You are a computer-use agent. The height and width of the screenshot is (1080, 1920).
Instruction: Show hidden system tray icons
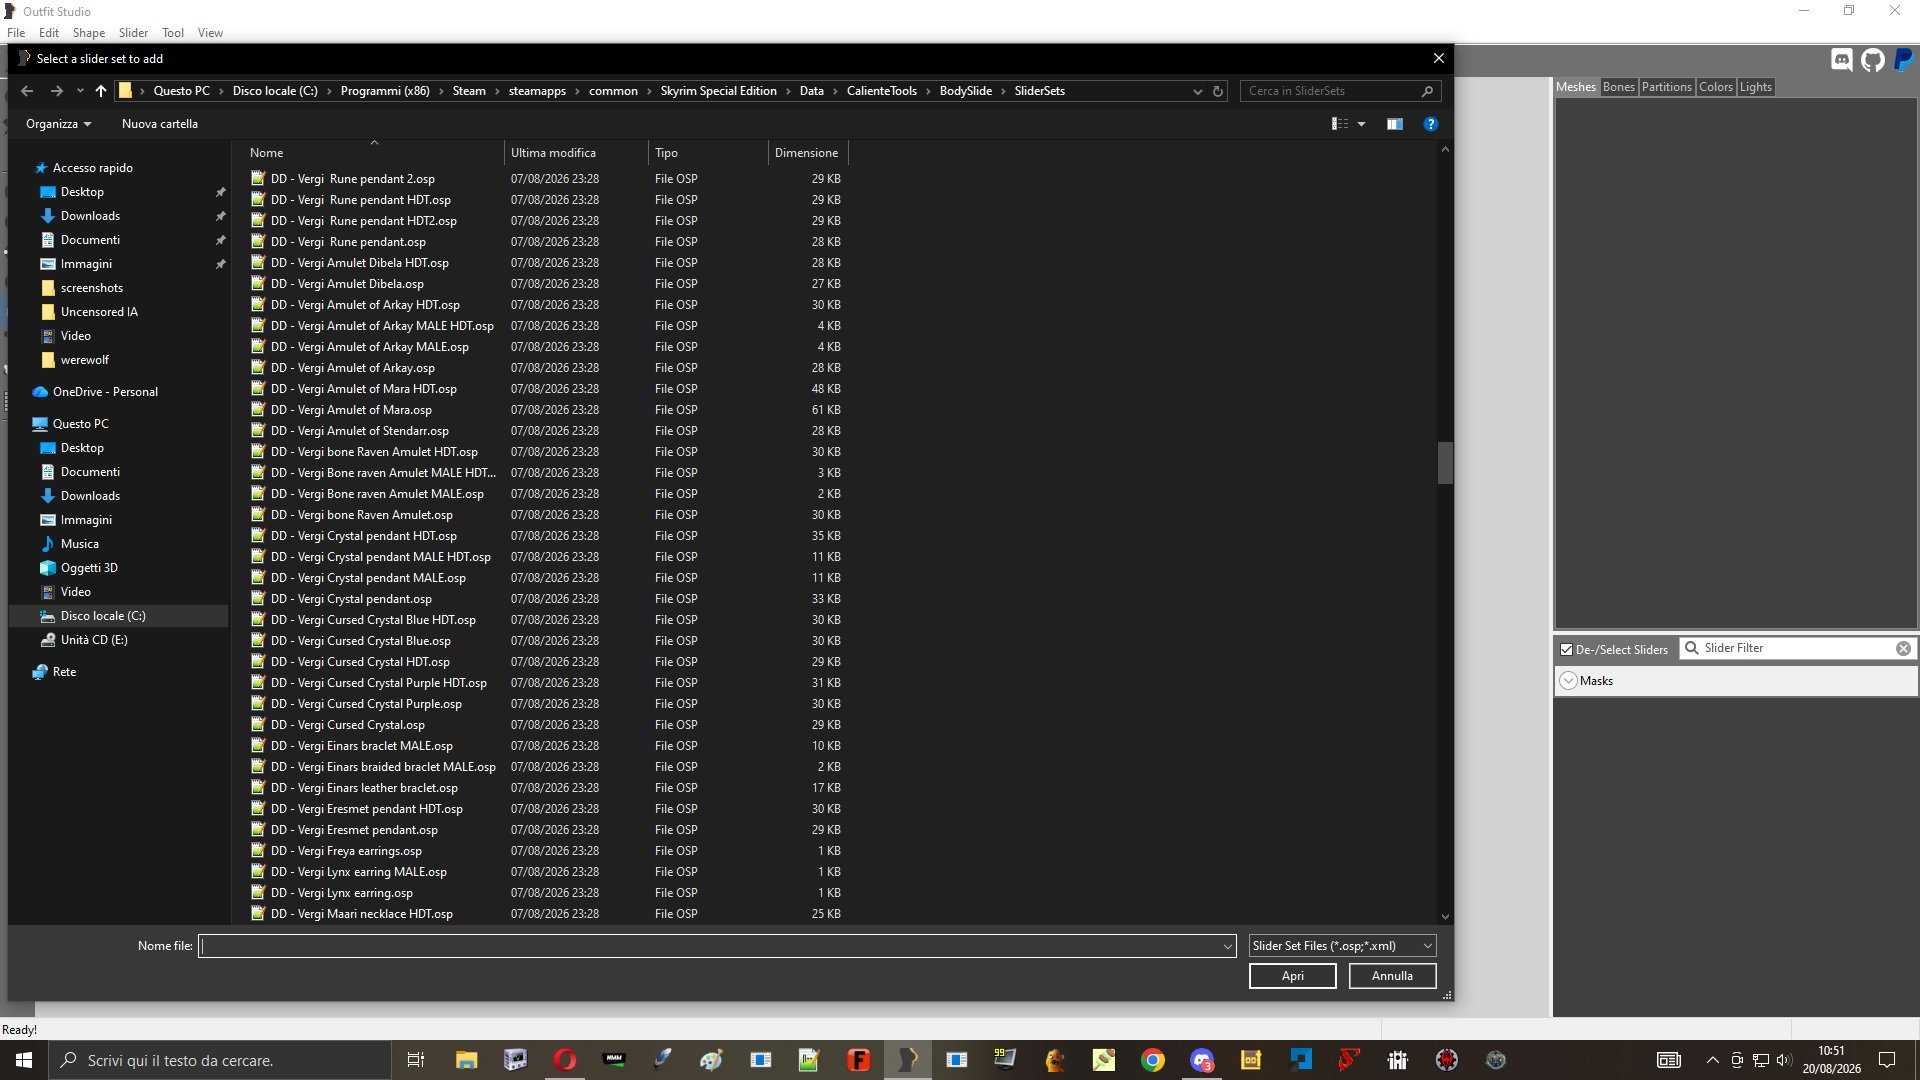(1712, 1060)
